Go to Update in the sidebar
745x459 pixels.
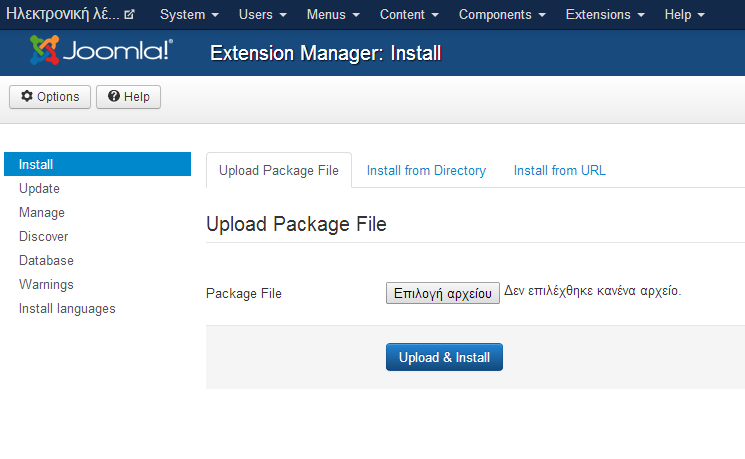(x=39, y=189)
